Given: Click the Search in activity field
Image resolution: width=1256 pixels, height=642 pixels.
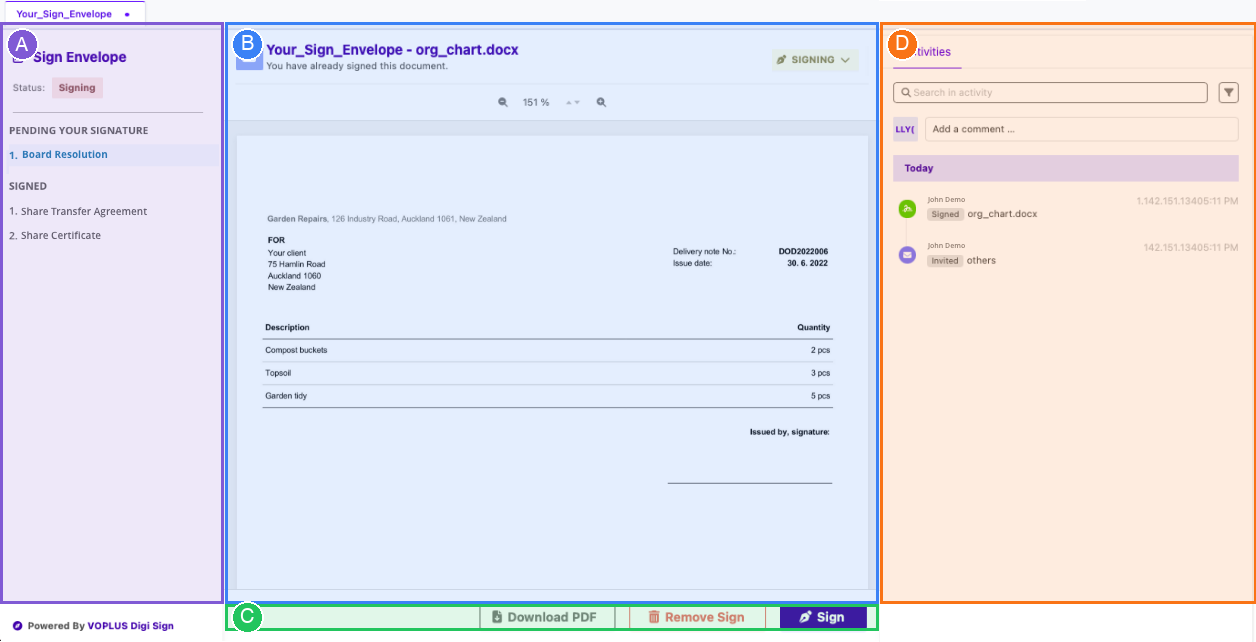Looking at the screenshot, I should click(x=1050, y=92).
